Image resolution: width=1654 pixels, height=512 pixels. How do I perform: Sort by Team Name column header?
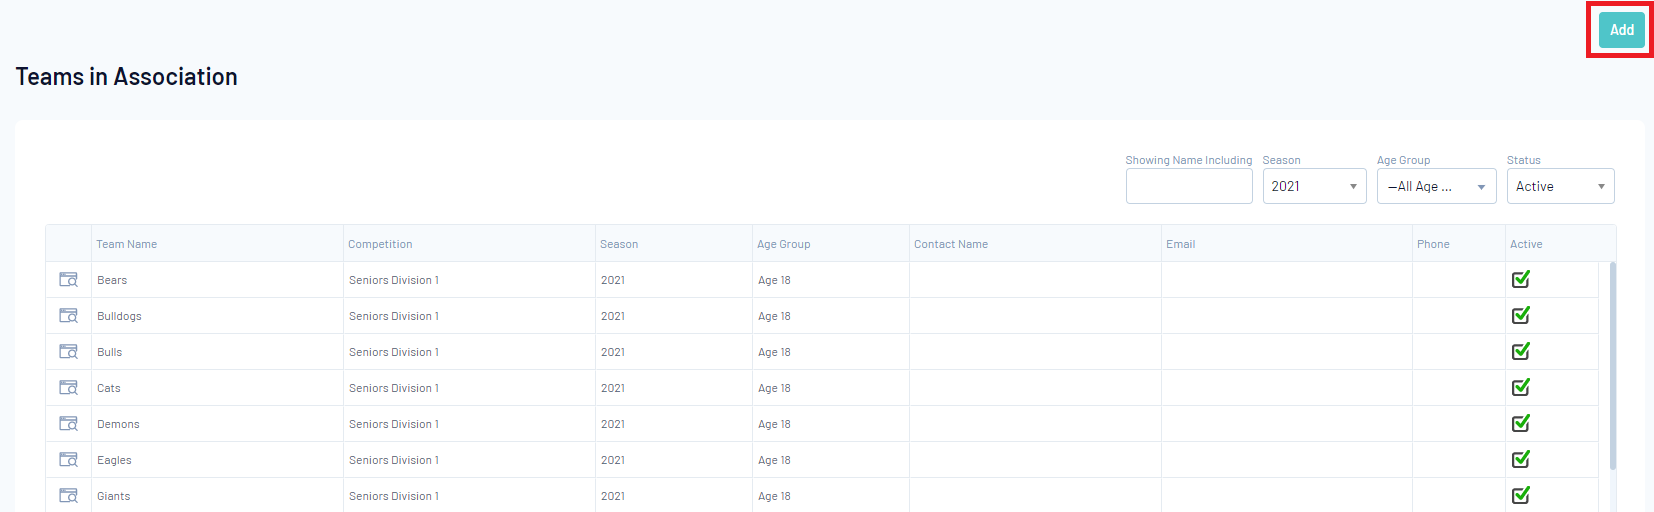pos(127,244)
